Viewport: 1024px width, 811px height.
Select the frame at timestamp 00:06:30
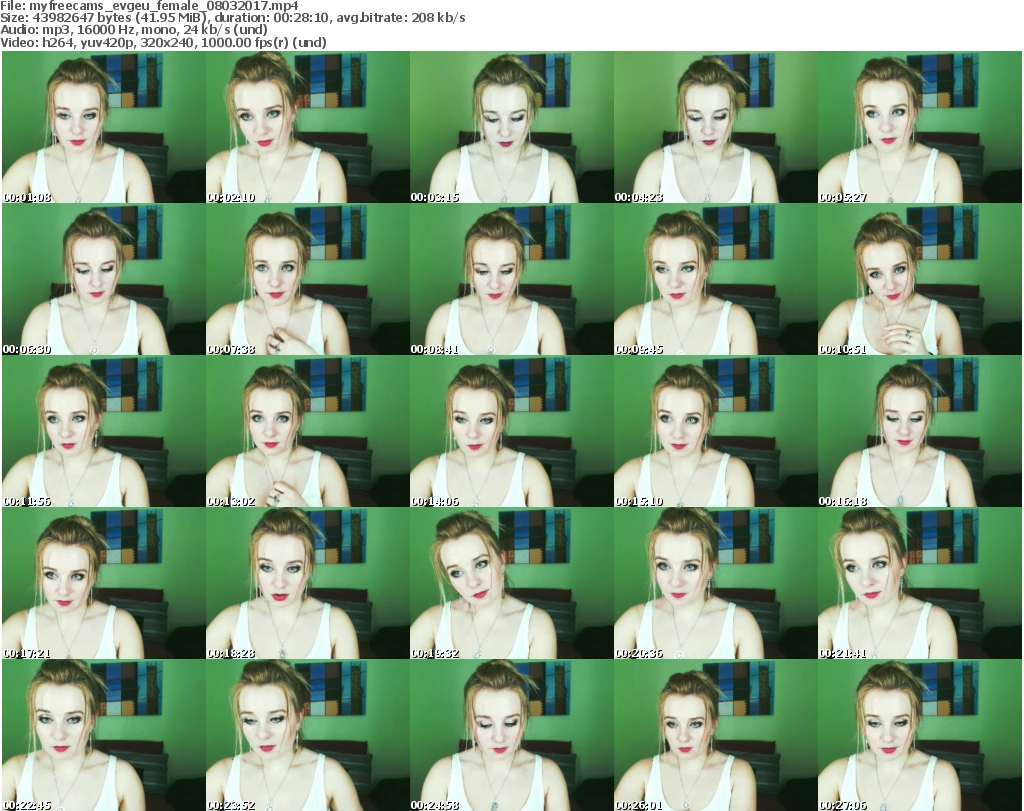point(104,279)
